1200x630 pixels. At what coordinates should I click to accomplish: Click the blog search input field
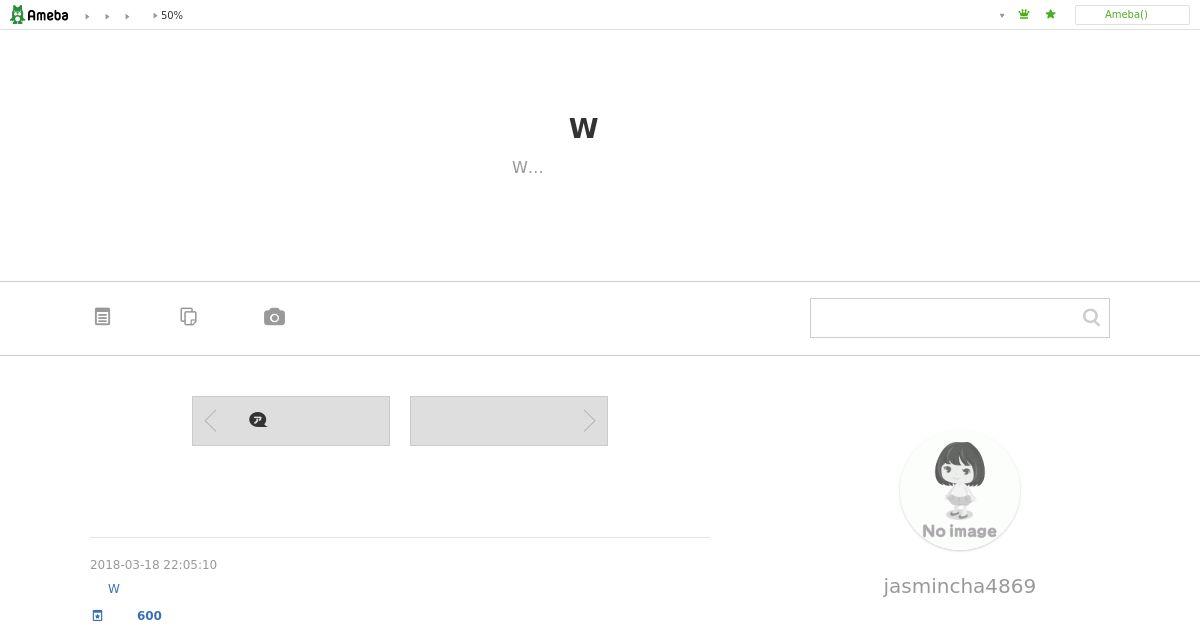tap(942, 318)
